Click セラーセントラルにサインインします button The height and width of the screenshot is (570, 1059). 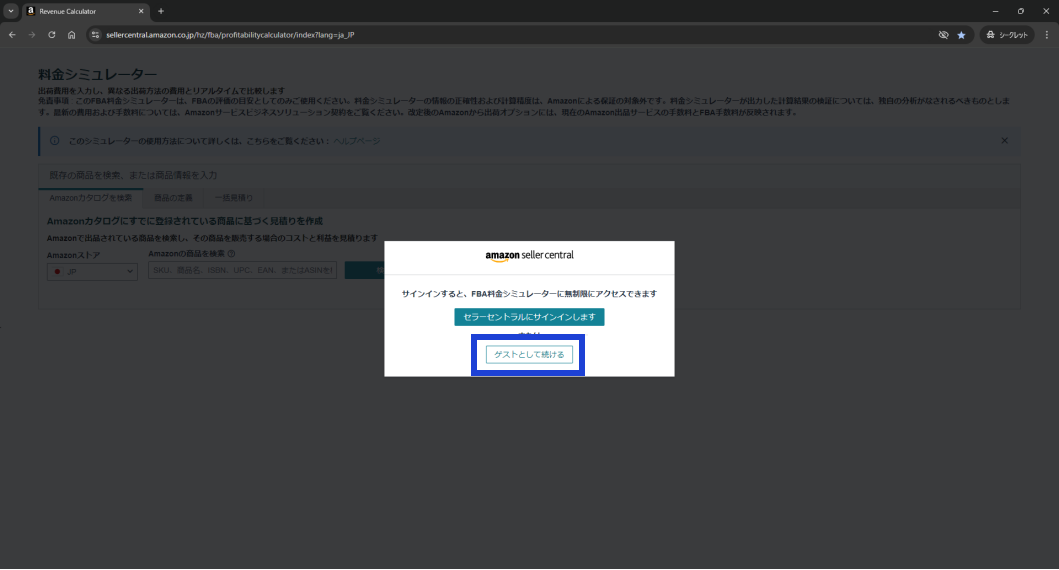(x=529, y=317)
